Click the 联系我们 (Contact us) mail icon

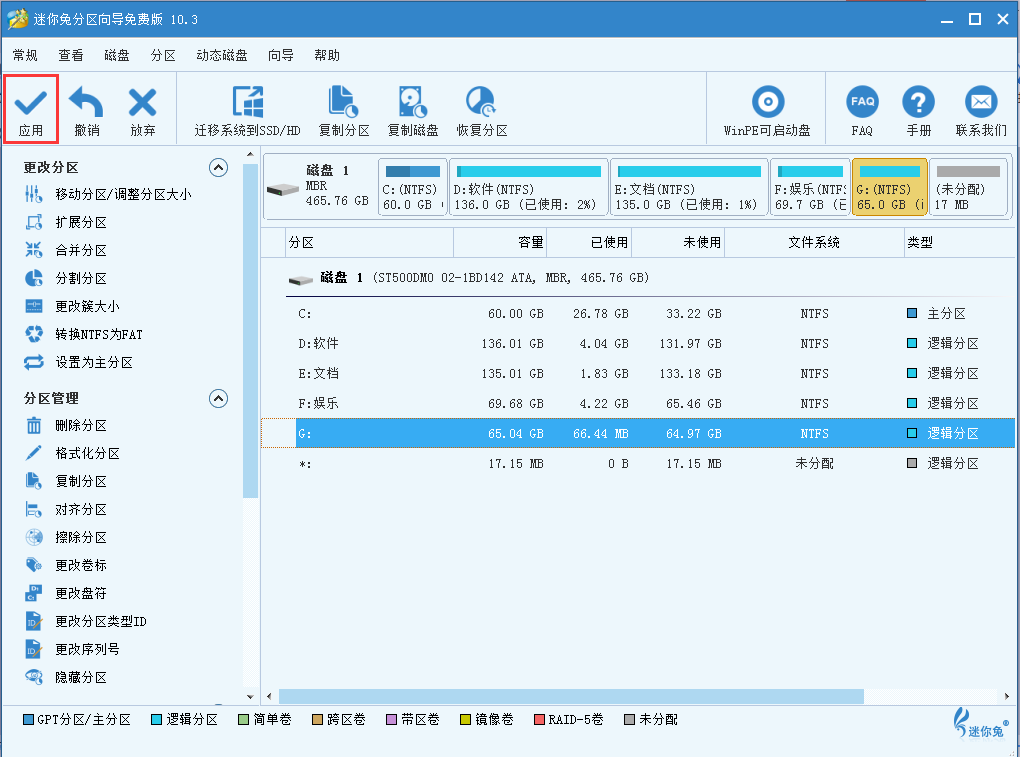(981, 102)
